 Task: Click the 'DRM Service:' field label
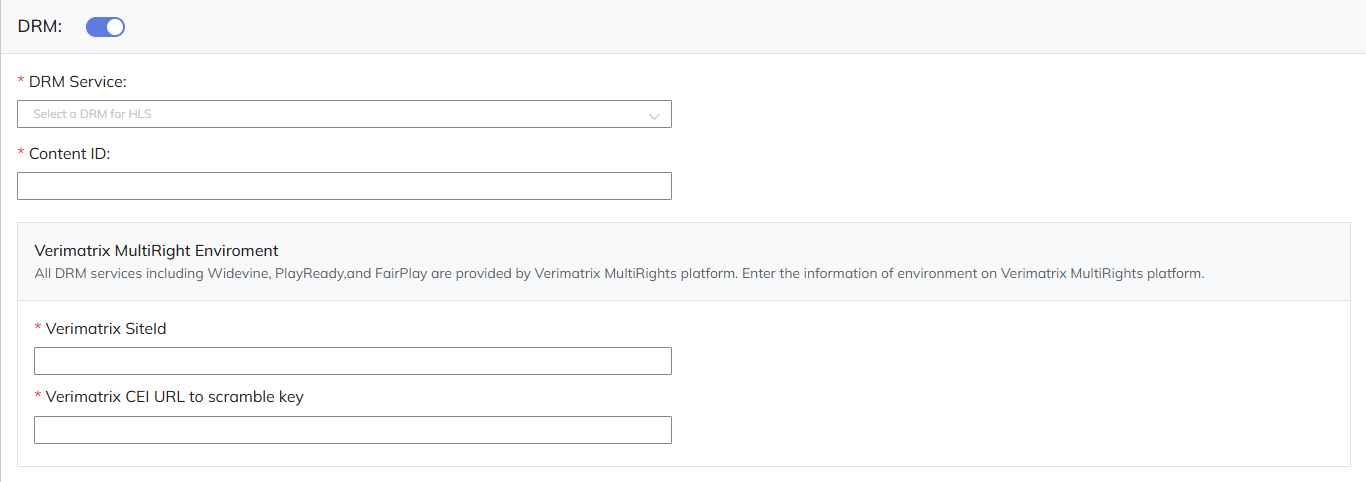coord(78,82)
